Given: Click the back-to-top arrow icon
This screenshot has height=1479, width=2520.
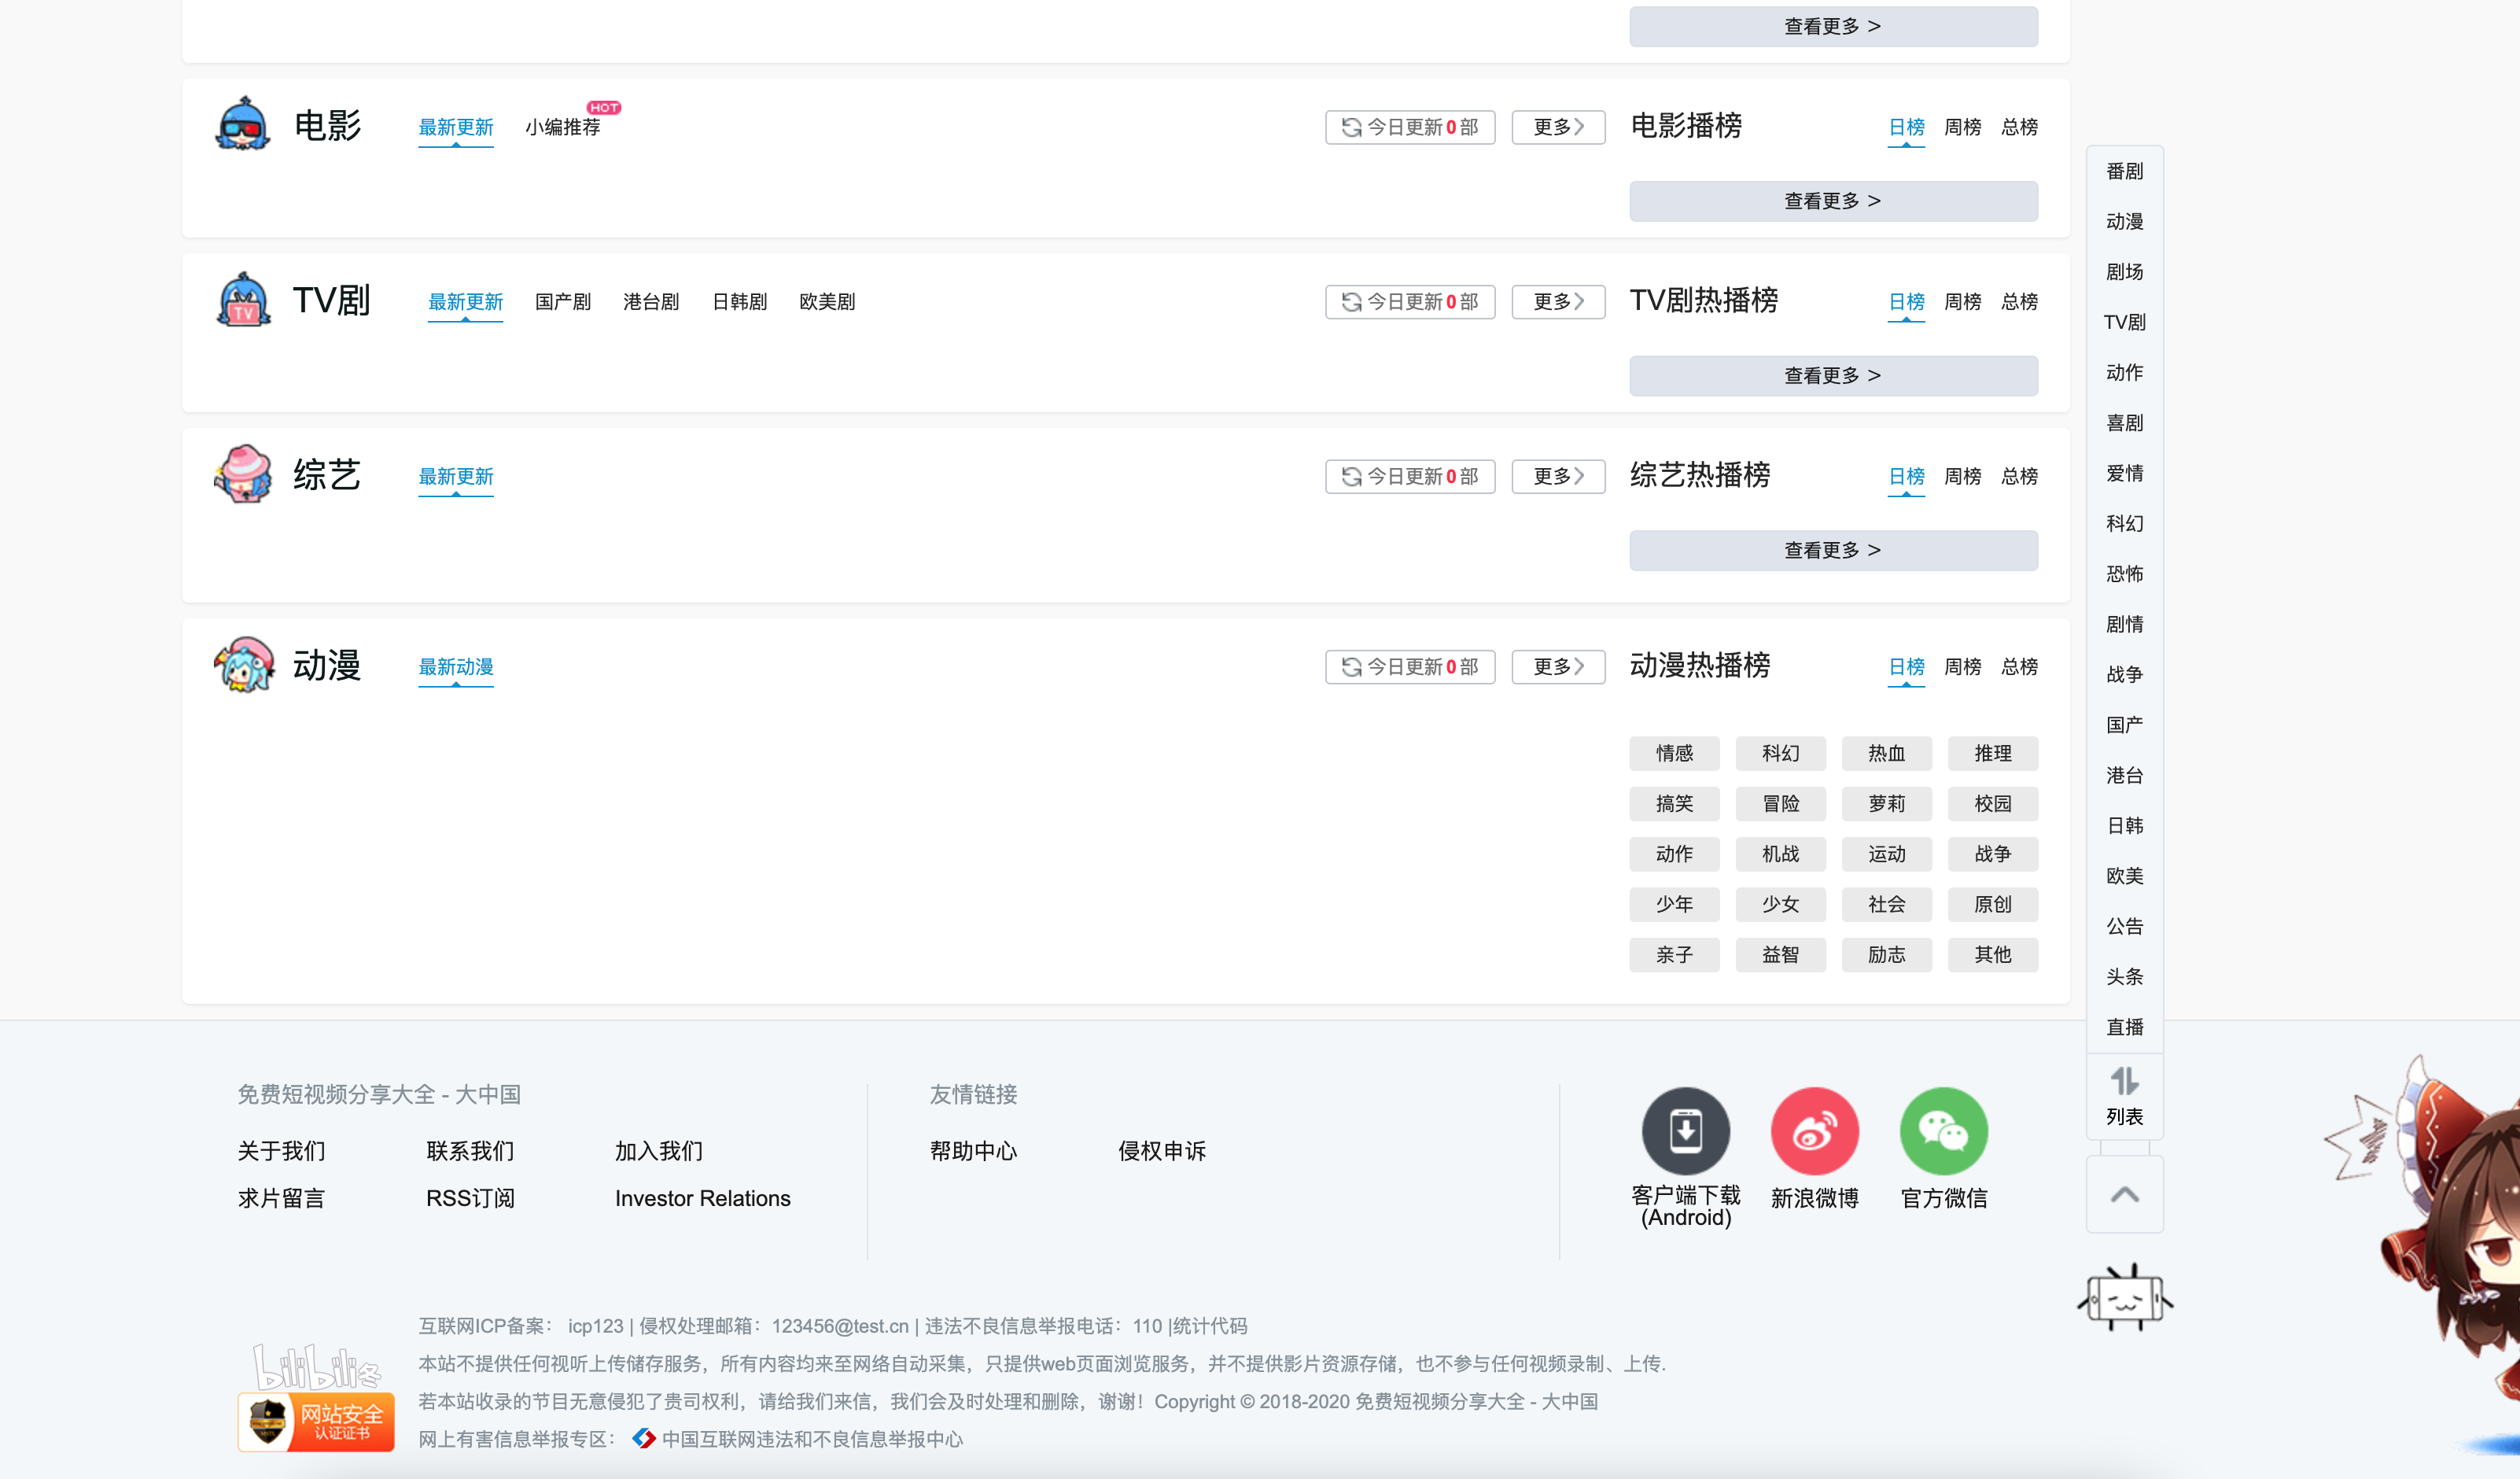Looking at the screenshot, I should click(2124, 1194).
